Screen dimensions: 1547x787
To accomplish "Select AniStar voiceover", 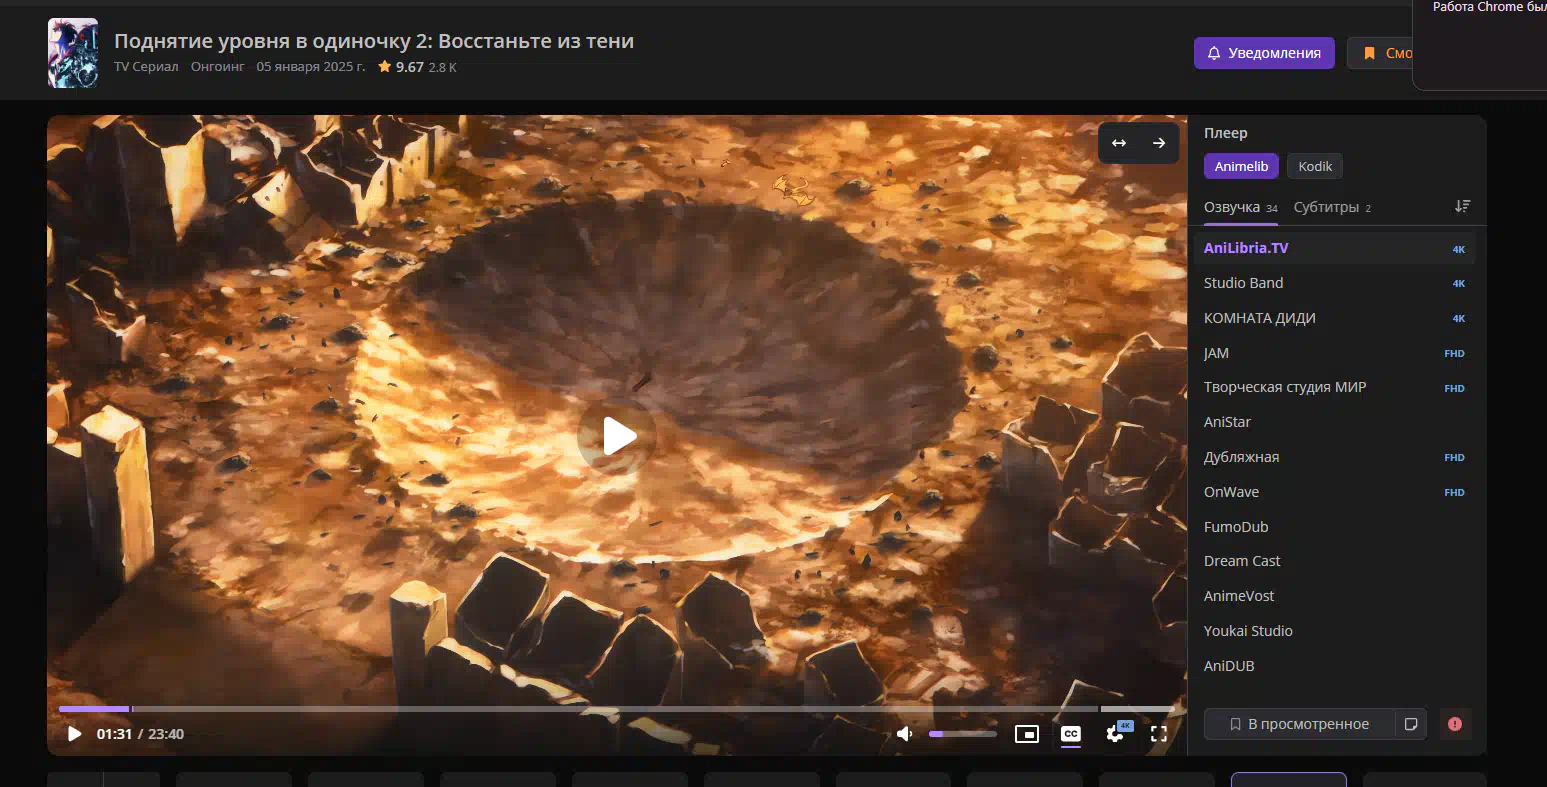I will pos(1334,422).
